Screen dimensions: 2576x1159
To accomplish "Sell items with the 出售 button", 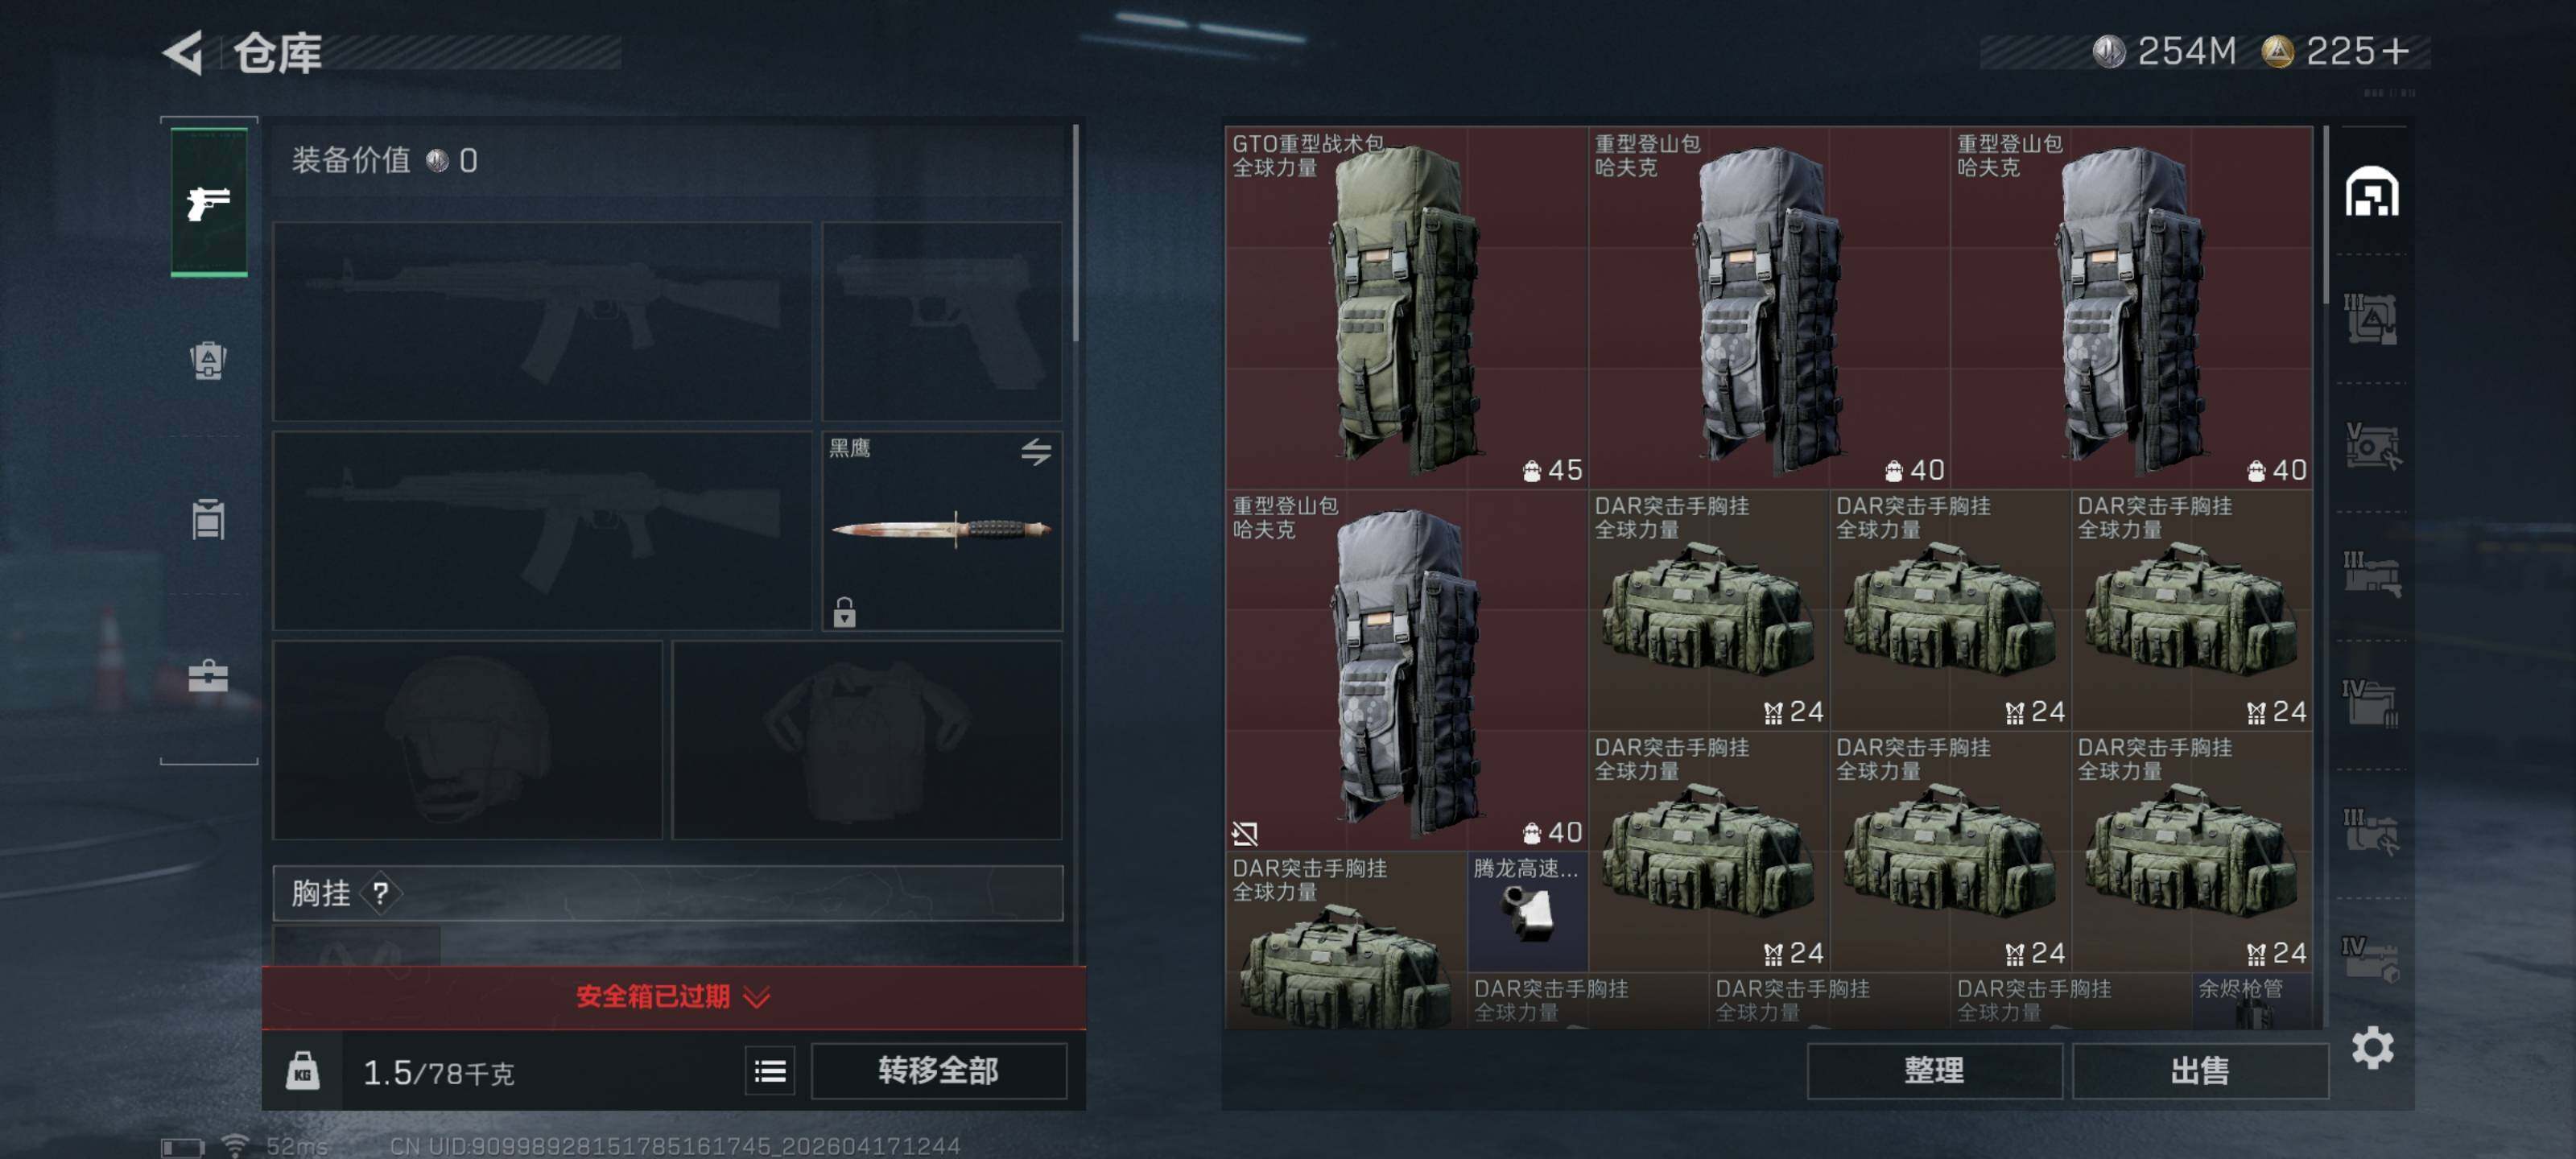I will point(2200,1071).
